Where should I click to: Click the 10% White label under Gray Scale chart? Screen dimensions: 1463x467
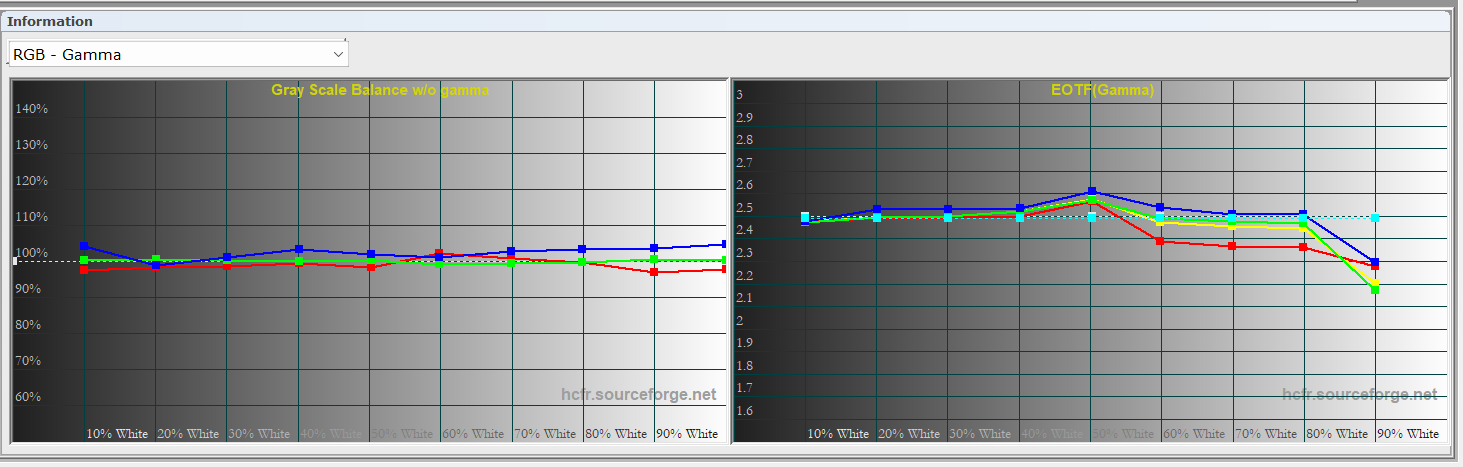[x=117, y=434]
